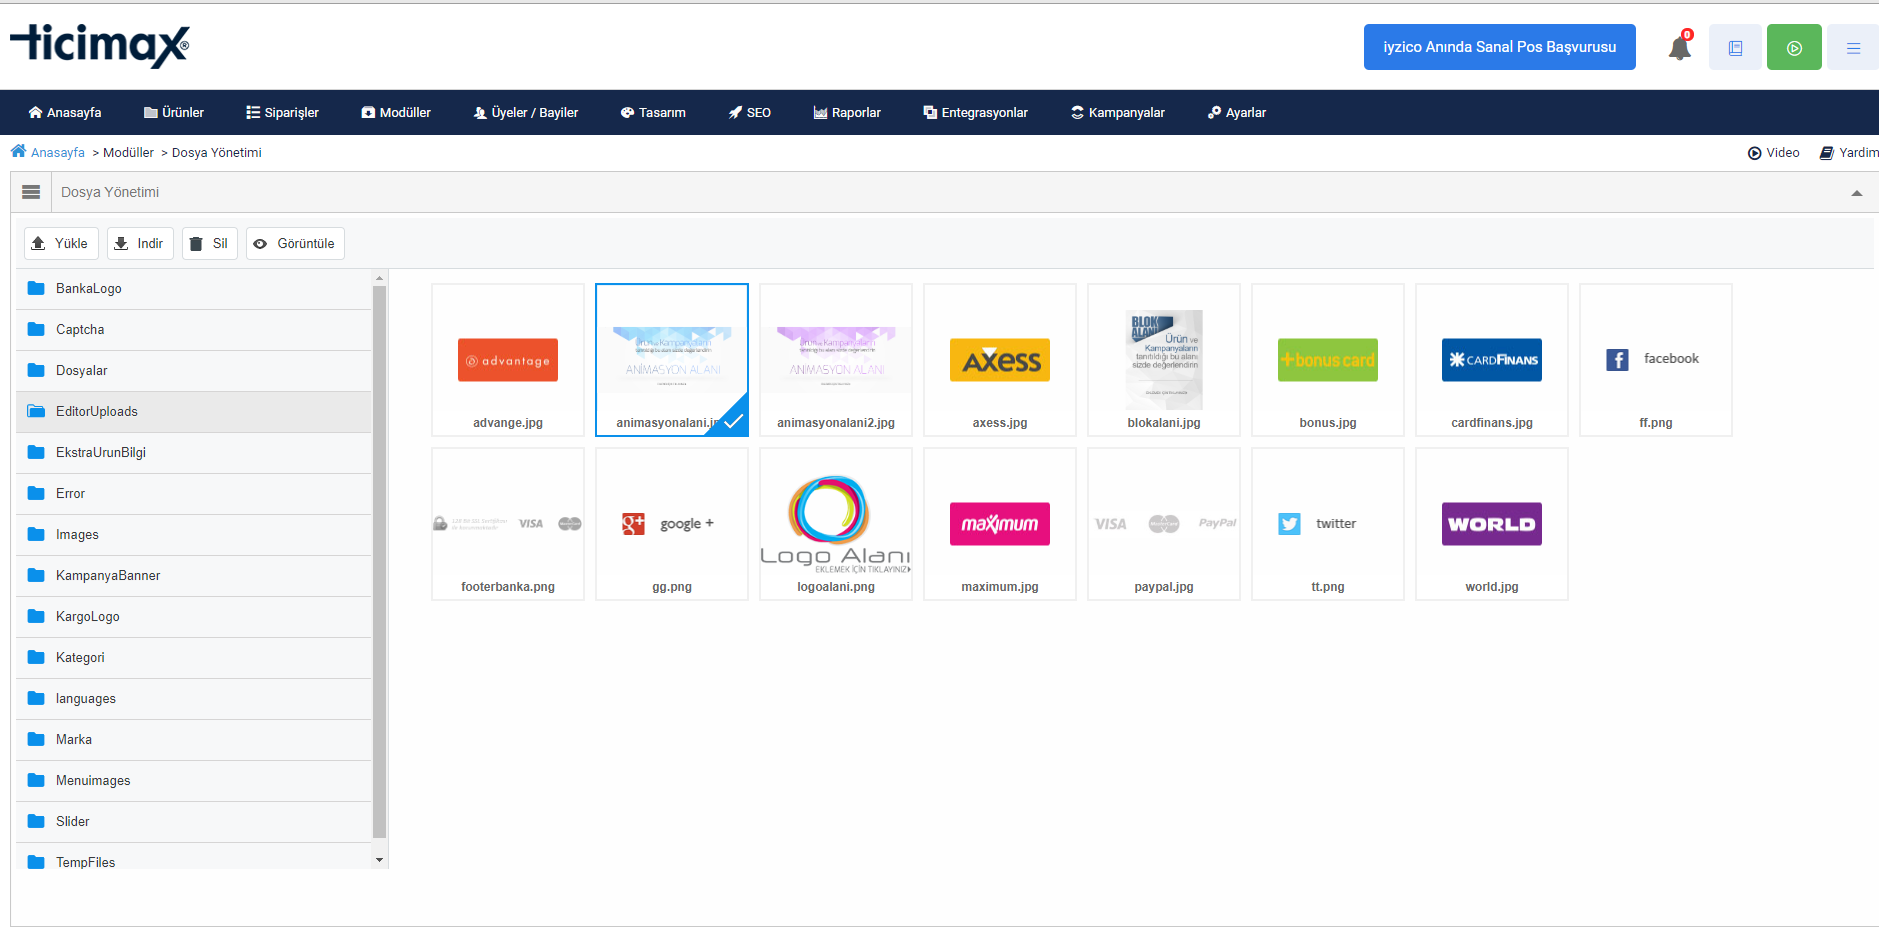Open the SEO menu
The width and height of the screenshot is (1879, 947).
750,112
